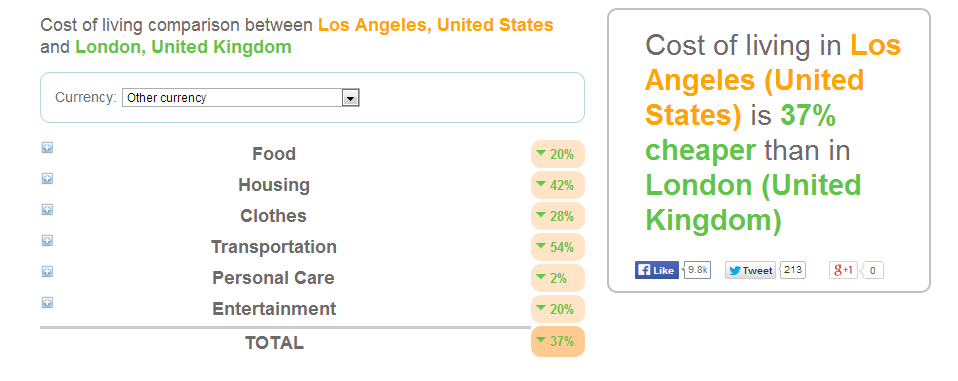Select the Other currency combo box field
958x381 pixels.
[x=241, y=98]
